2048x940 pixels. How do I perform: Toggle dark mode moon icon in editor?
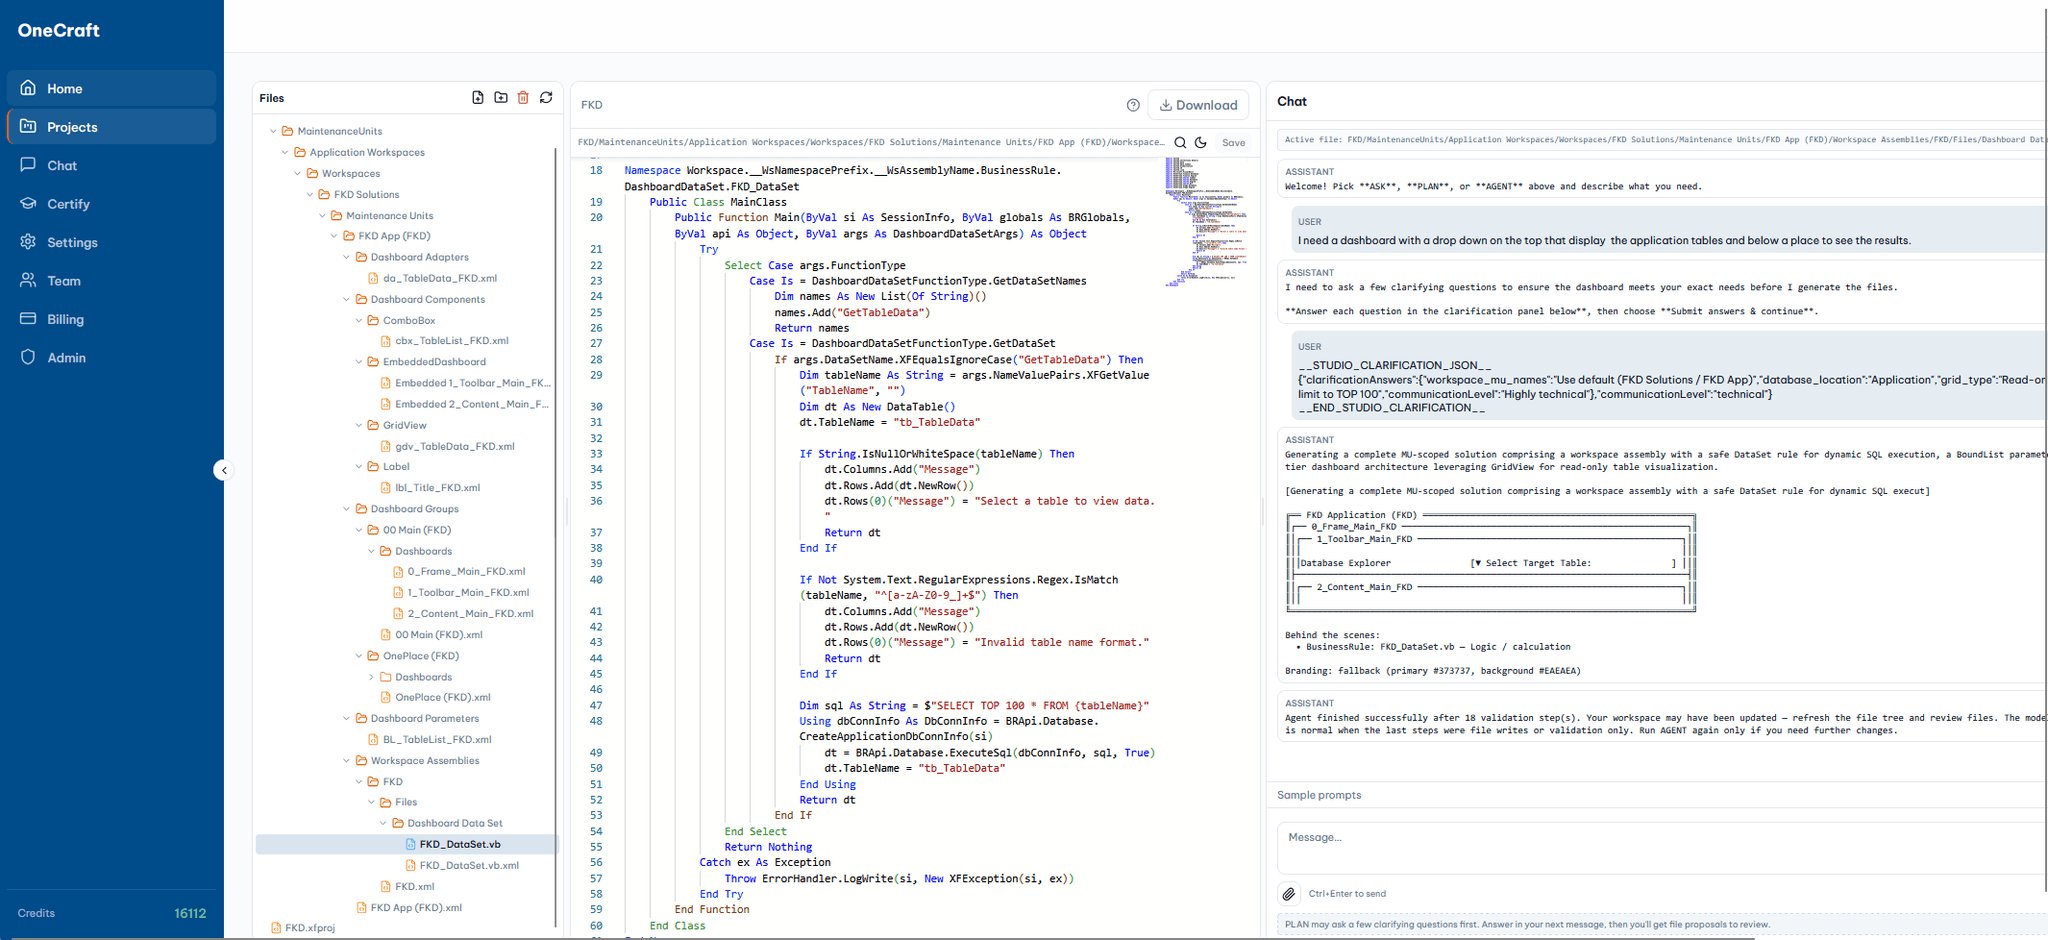click(x=1201, y=143)
